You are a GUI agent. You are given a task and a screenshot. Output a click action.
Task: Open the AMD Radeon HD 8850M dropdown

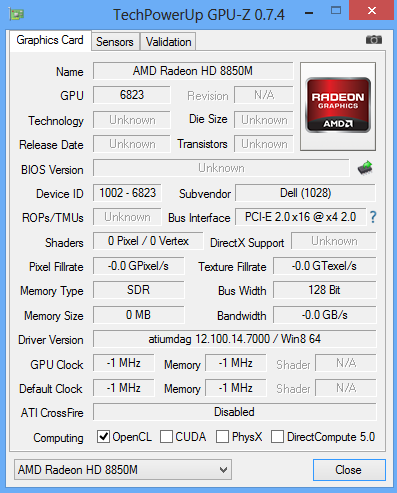click(x=123, y=470)
